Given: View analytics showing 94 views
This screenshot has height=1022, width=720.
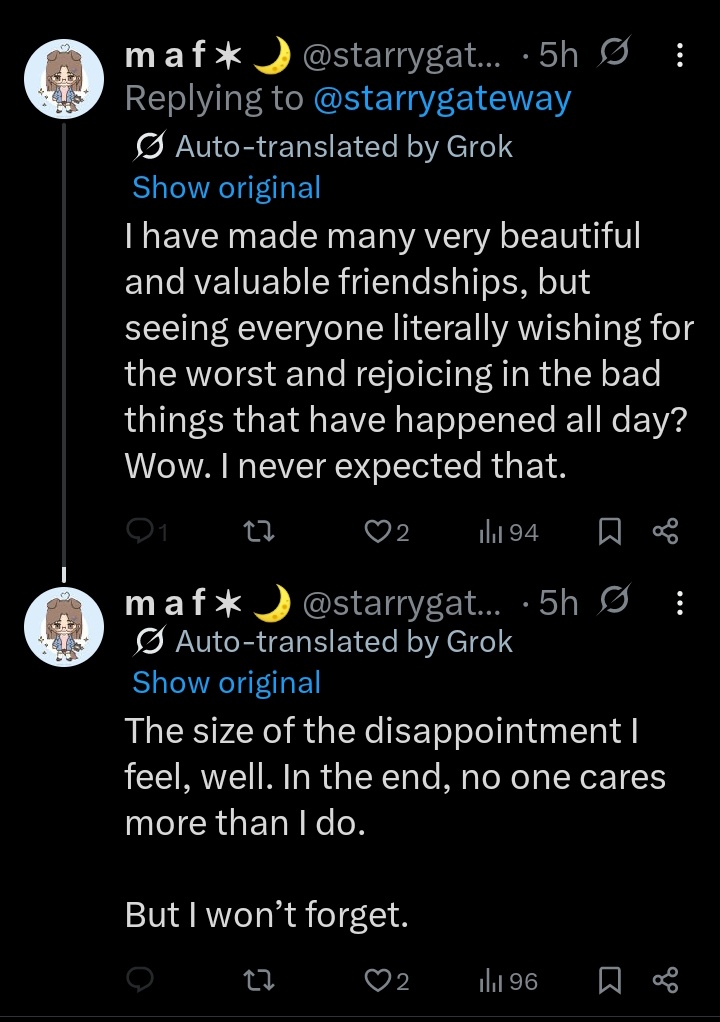Looking at the screenshot, I should pyautogui.click(x=508, y=533).
